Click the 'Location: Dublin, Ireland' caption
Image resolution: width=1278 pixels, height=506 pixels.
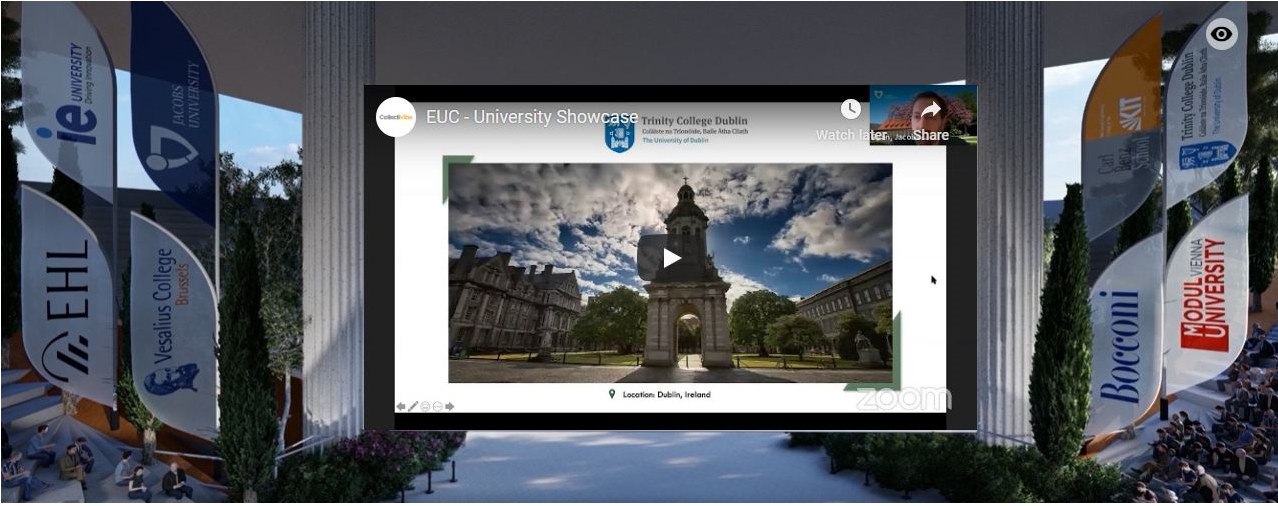tap(660, 395)
